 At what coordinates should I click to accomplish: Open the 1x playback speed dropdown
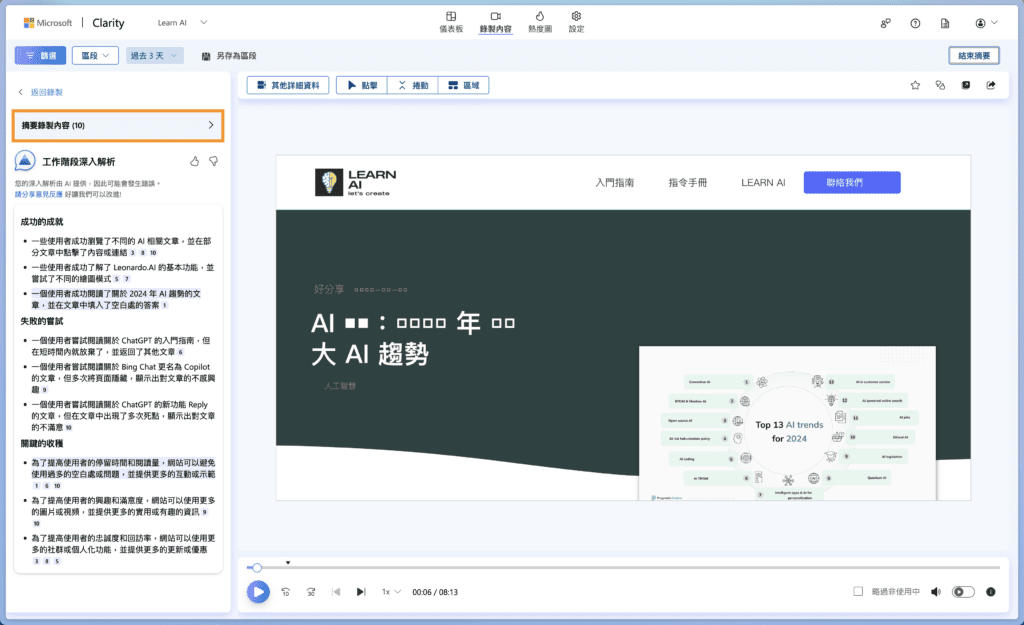point(390,592)
